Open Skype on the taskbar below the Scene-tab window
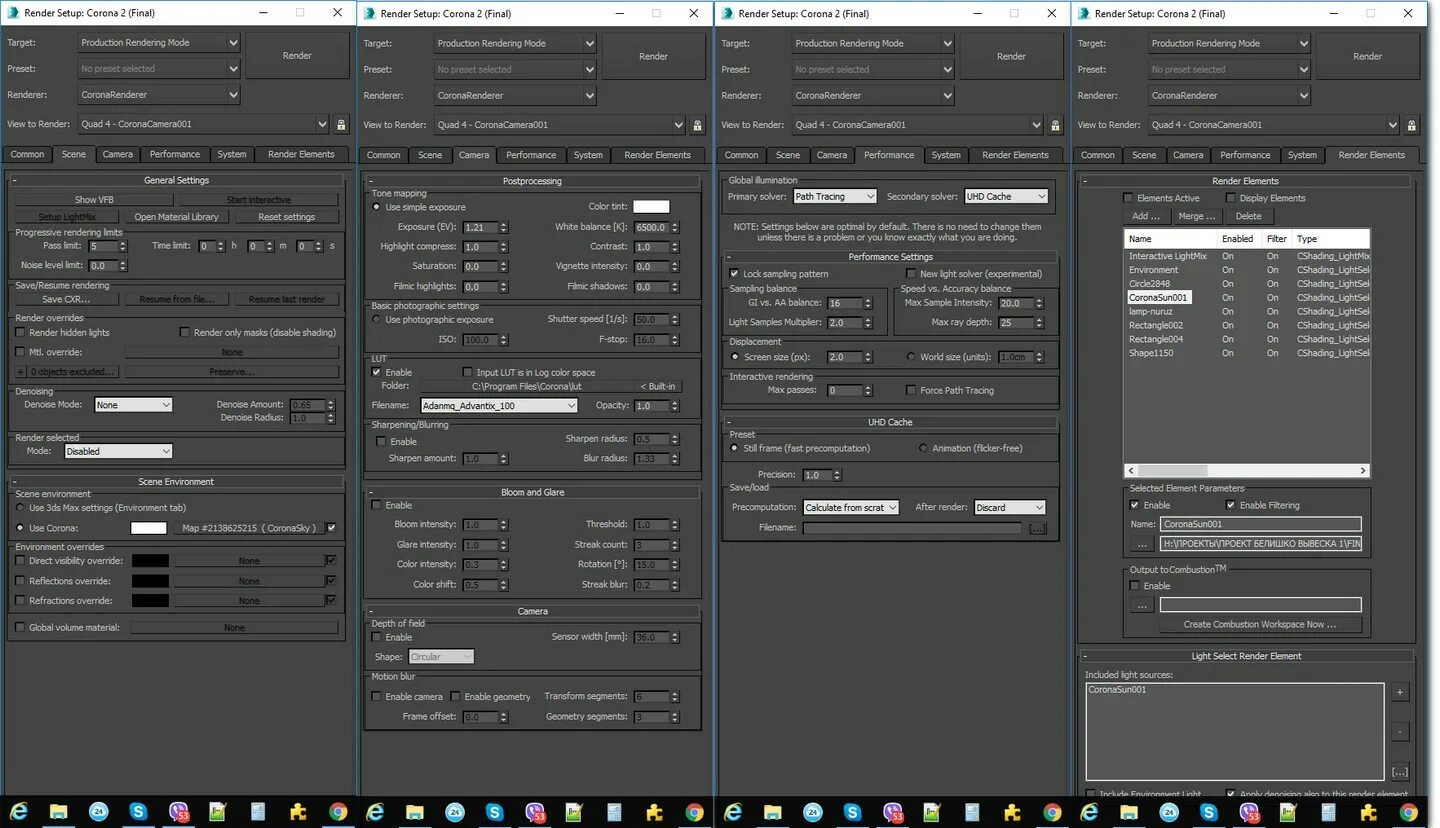This screenshot has height=828, width=1440. click(x=138, y=812)
